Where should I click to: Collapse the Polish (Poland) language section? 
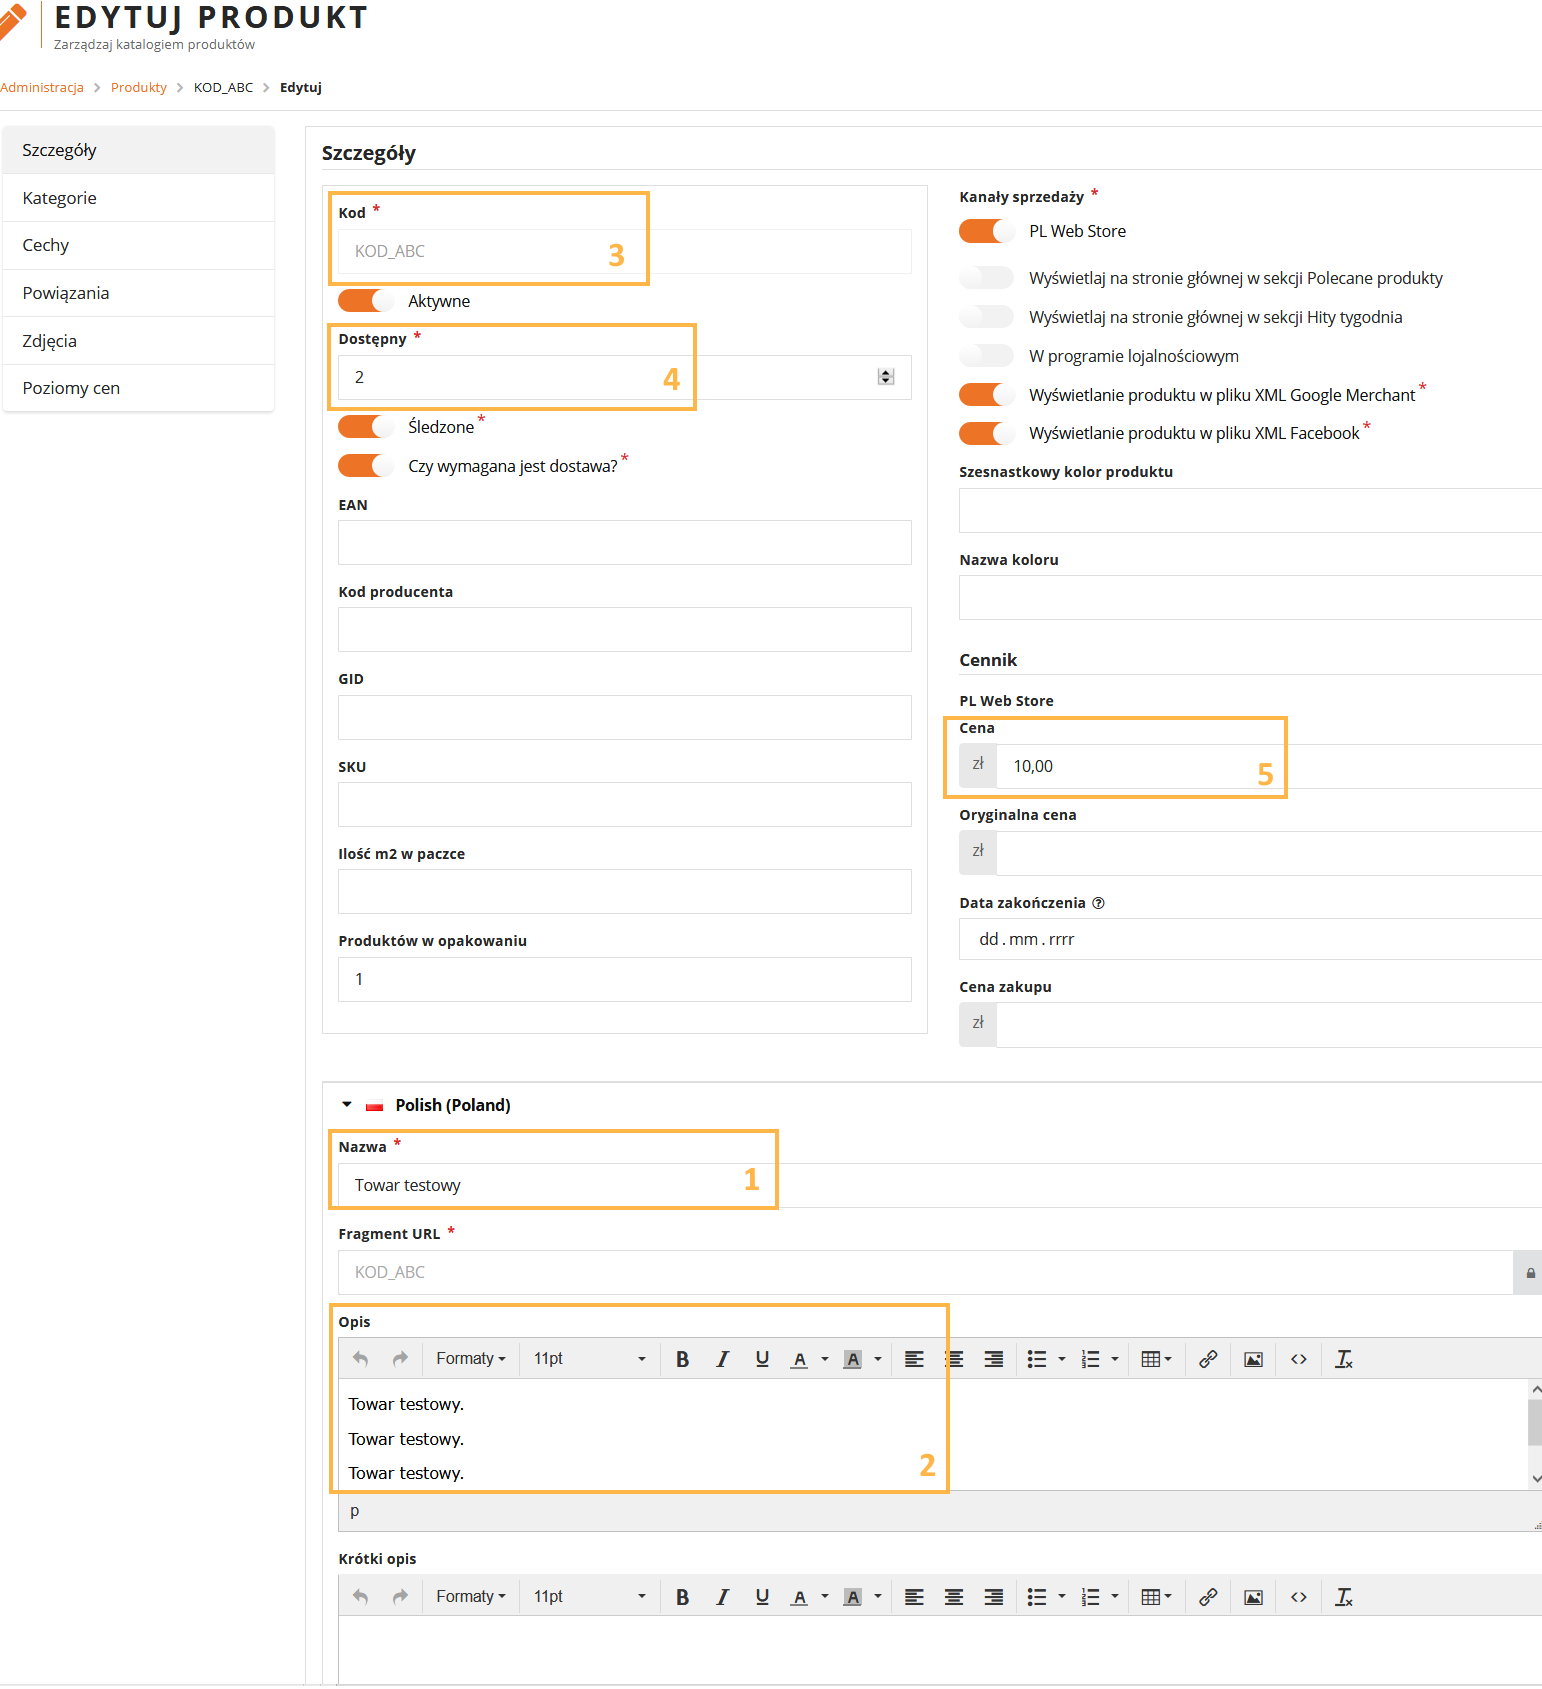[347, 1105]
